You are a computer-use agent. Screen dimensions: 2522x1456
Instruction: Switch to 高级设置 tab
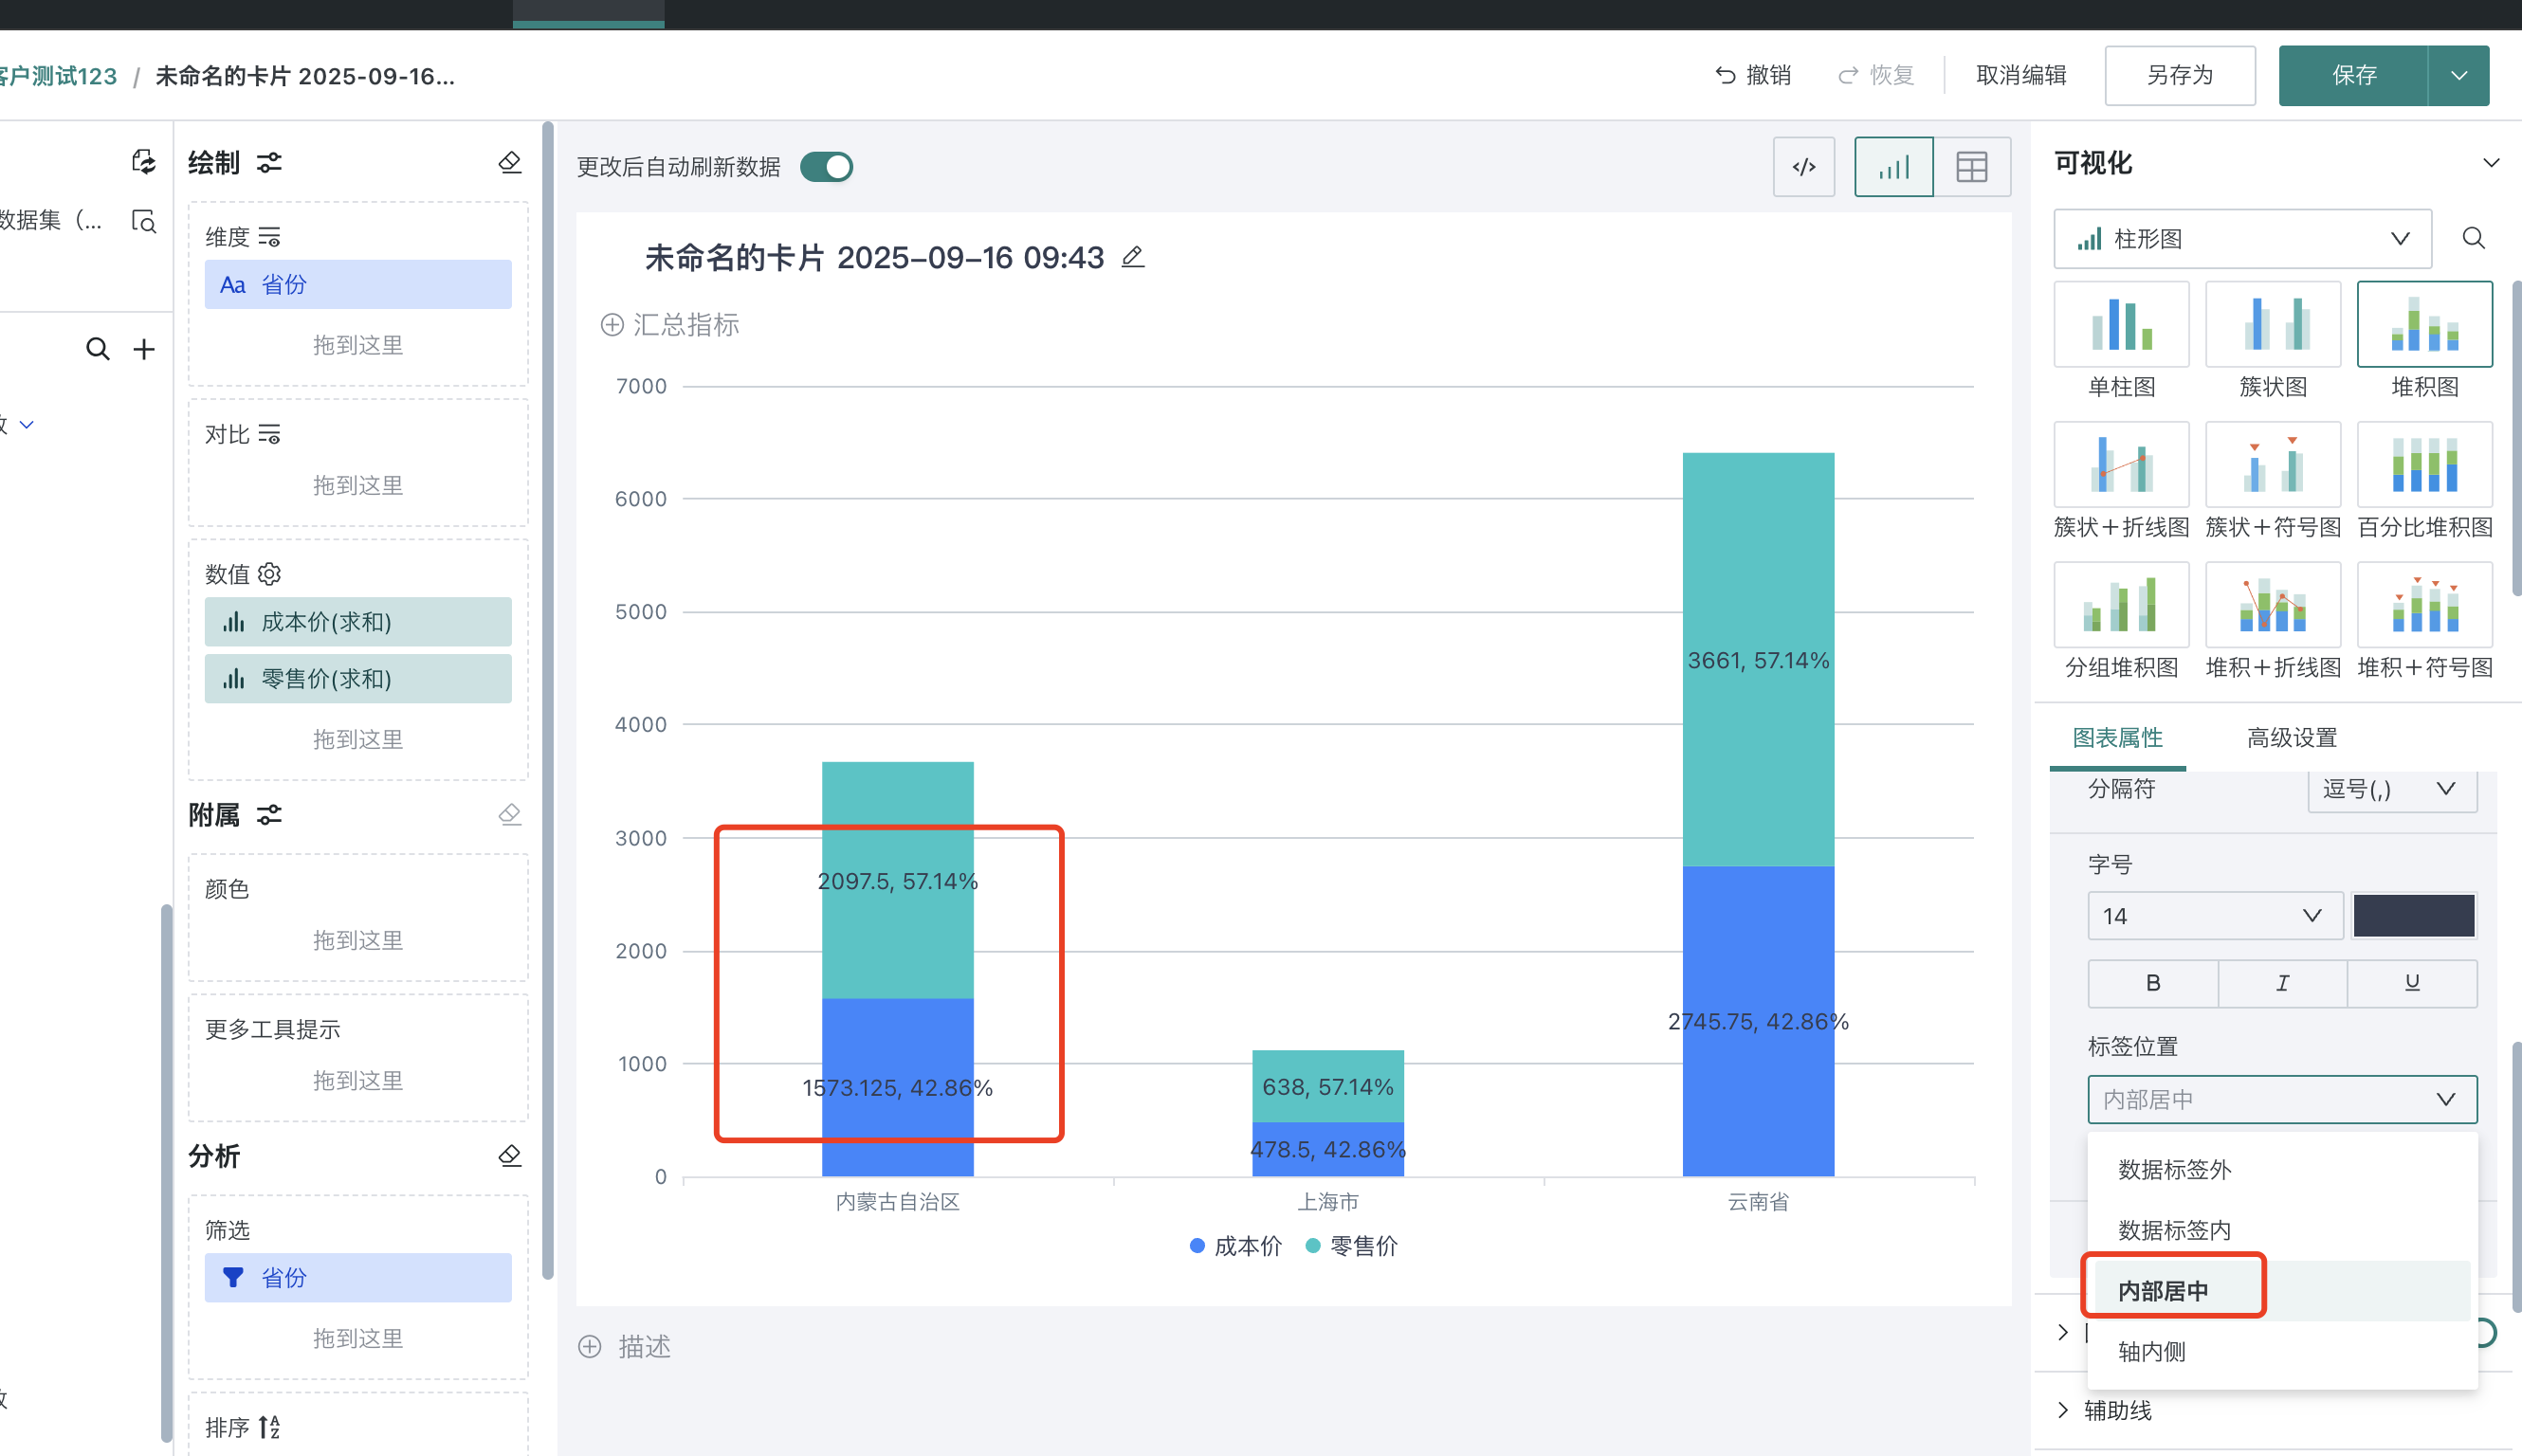coord(2291,738)
